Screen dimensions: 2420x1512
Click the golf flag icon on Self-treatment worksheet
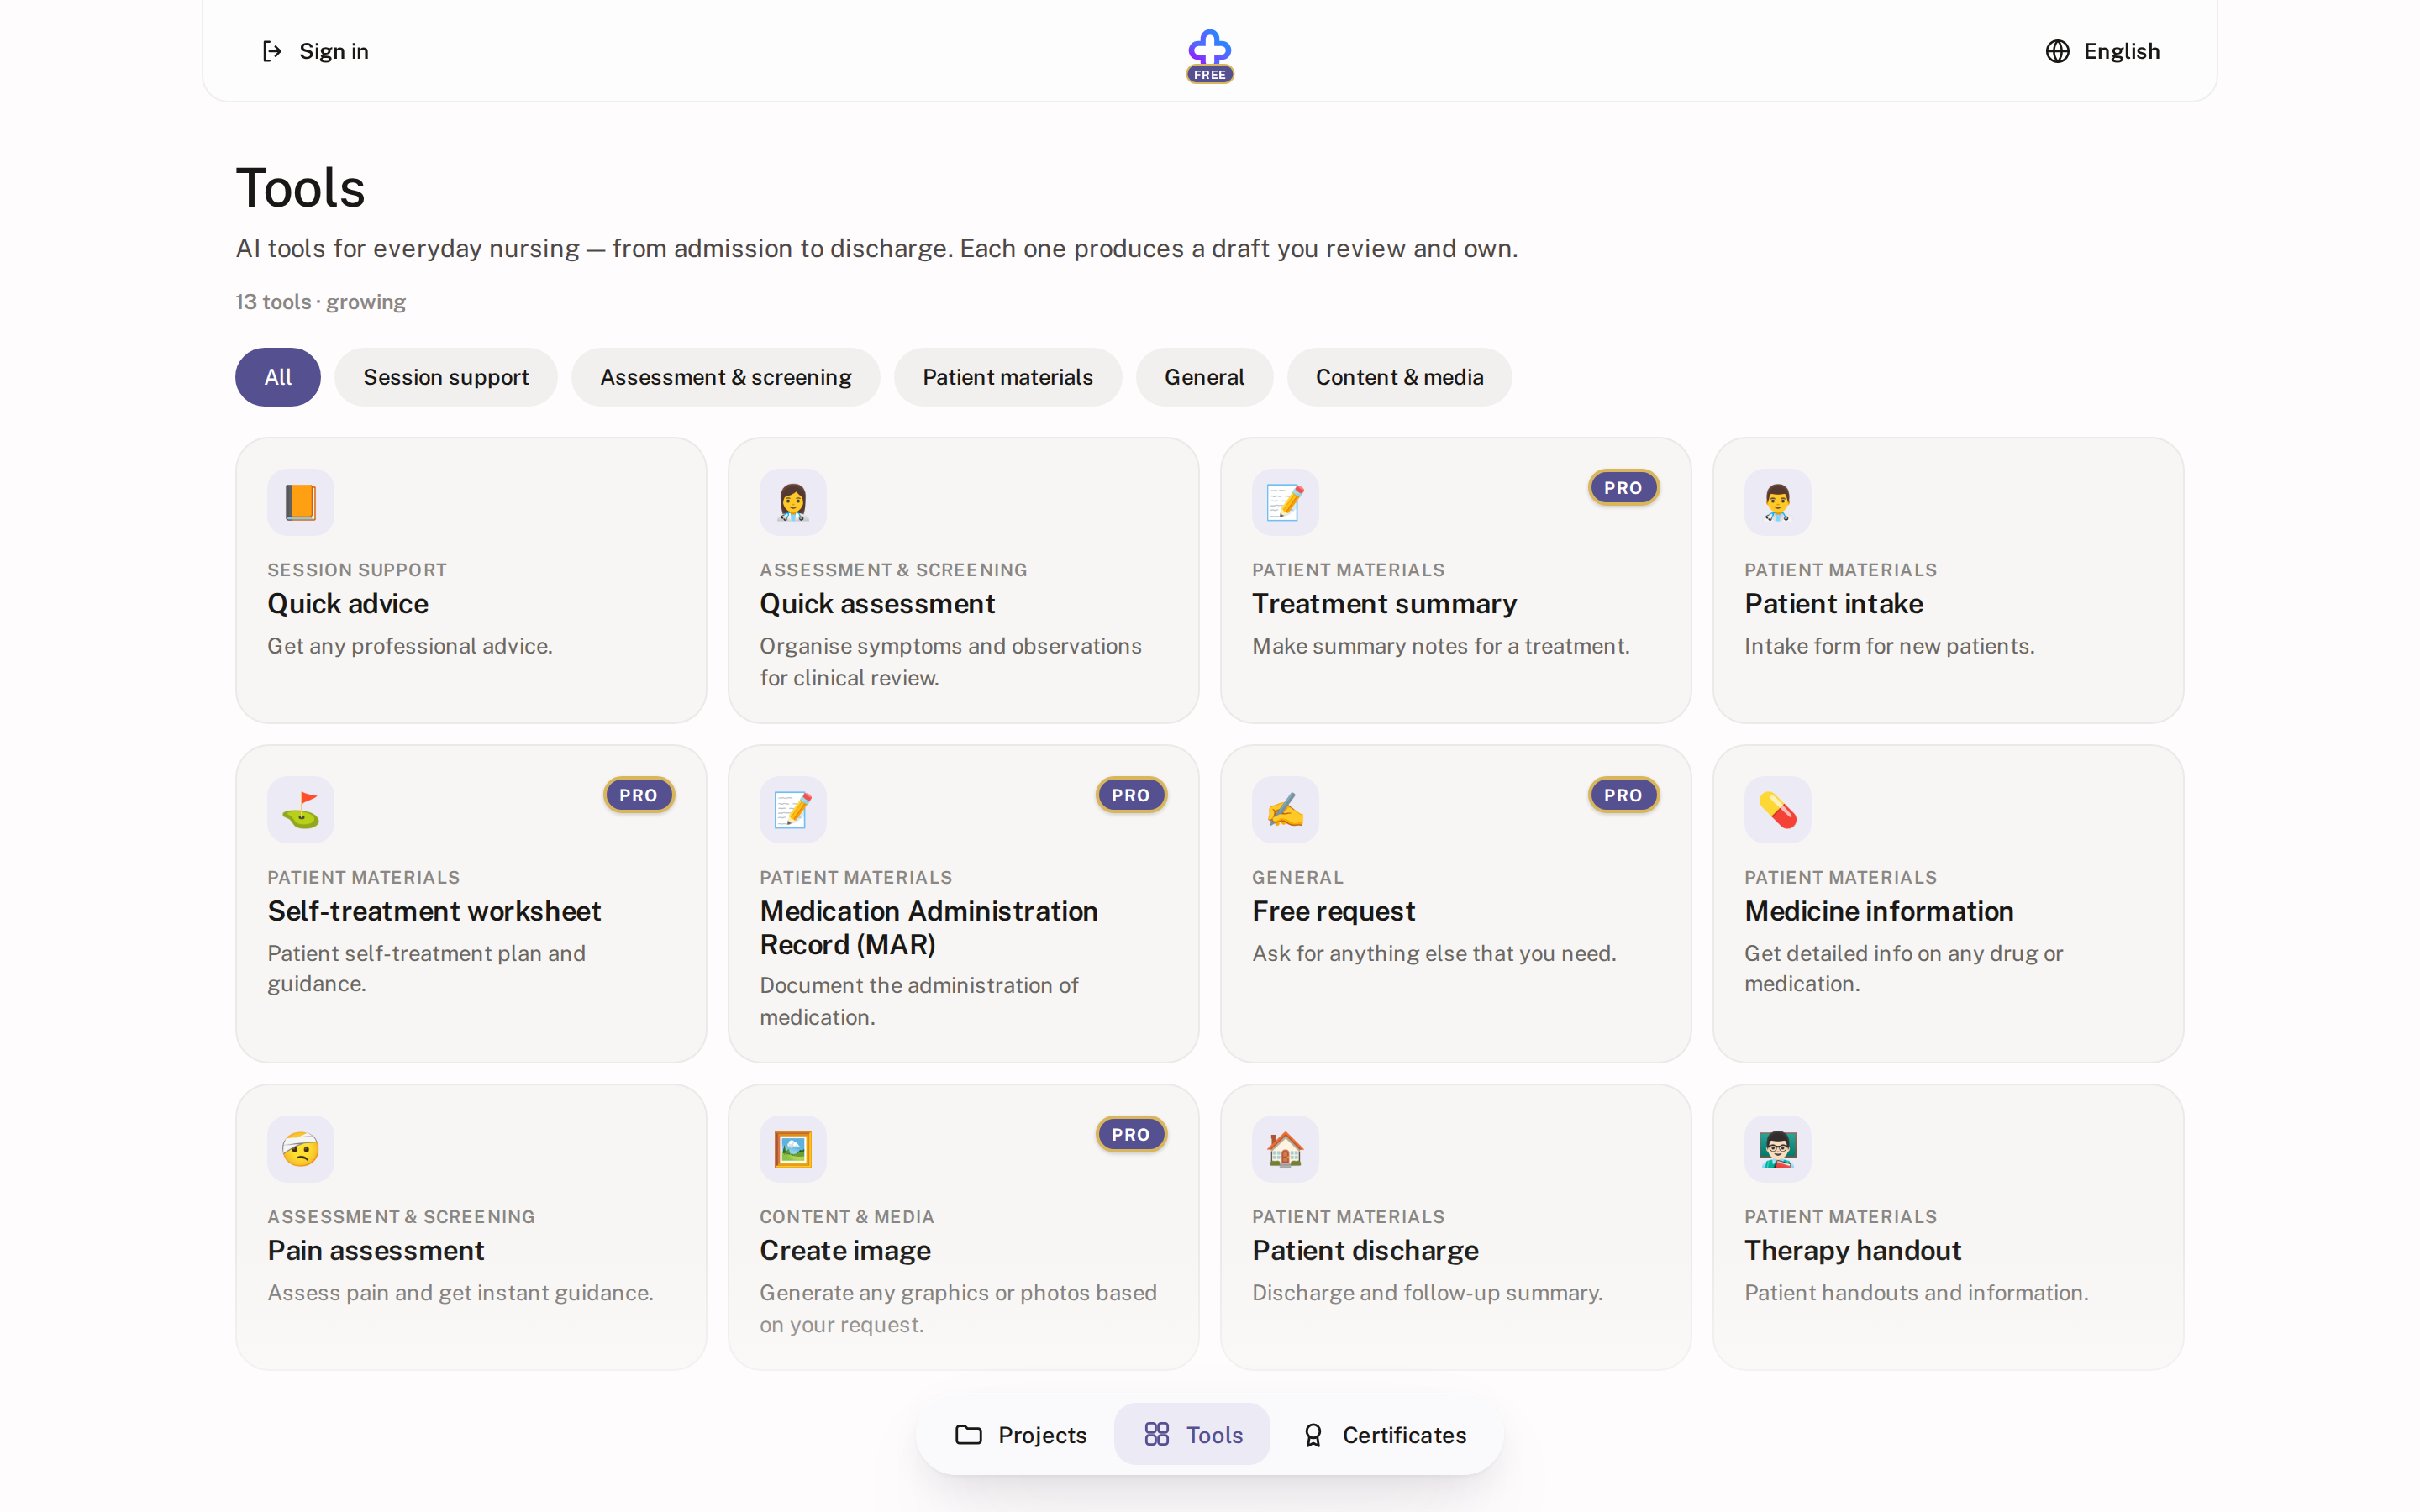click(300, 810)
